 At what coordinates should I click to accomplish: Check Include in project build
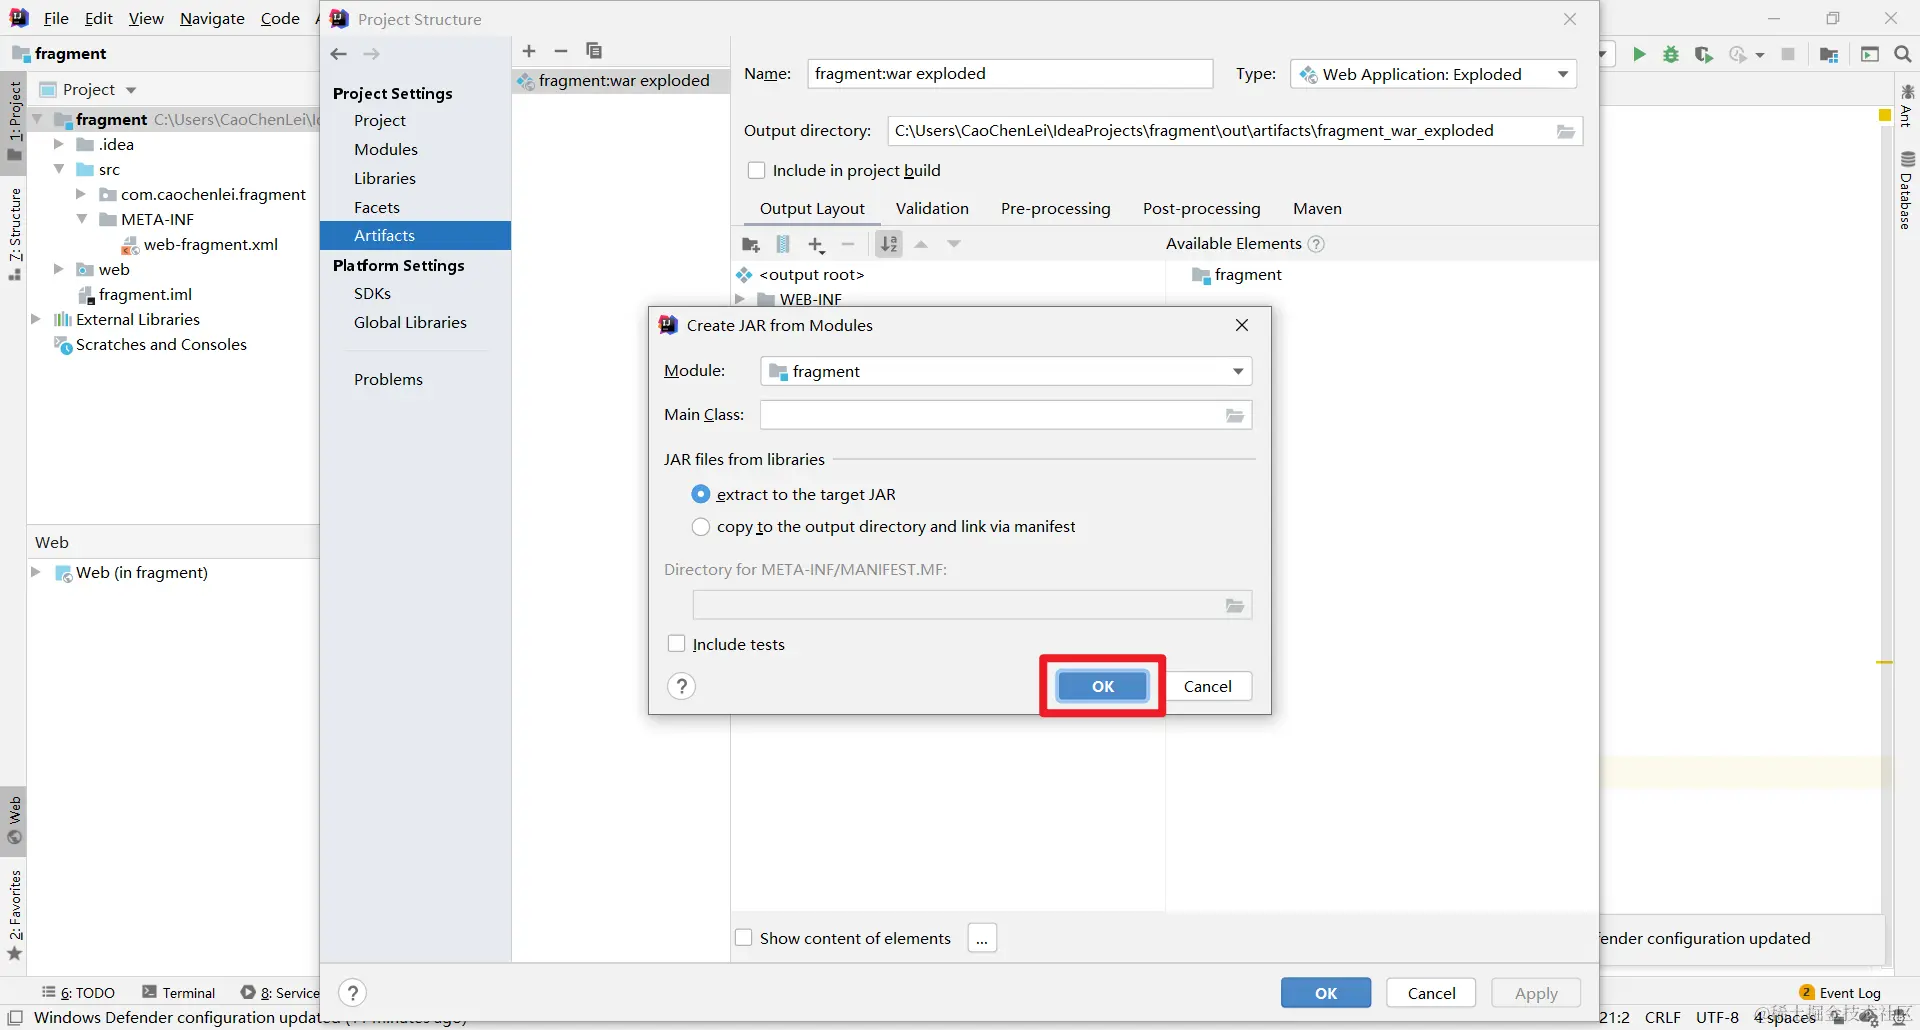[x=757, y=170]
